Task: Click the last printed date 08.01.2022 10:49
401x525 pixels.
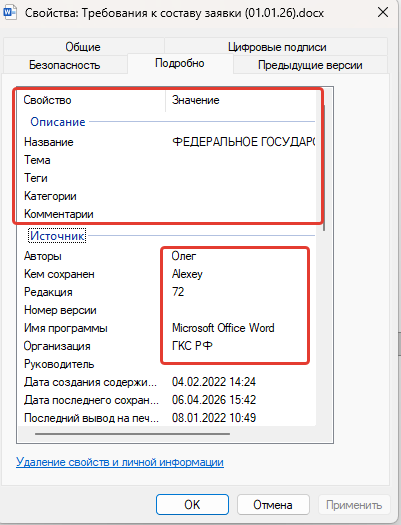Action: point(214,418)
